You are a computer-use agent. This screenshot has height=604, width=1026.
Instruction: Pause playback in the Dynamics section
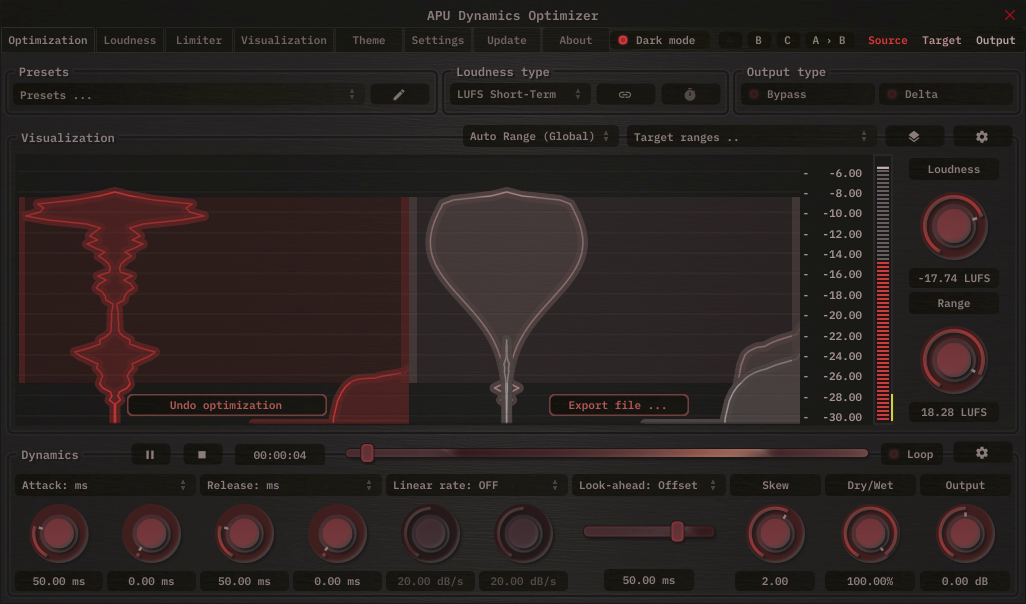150,453
